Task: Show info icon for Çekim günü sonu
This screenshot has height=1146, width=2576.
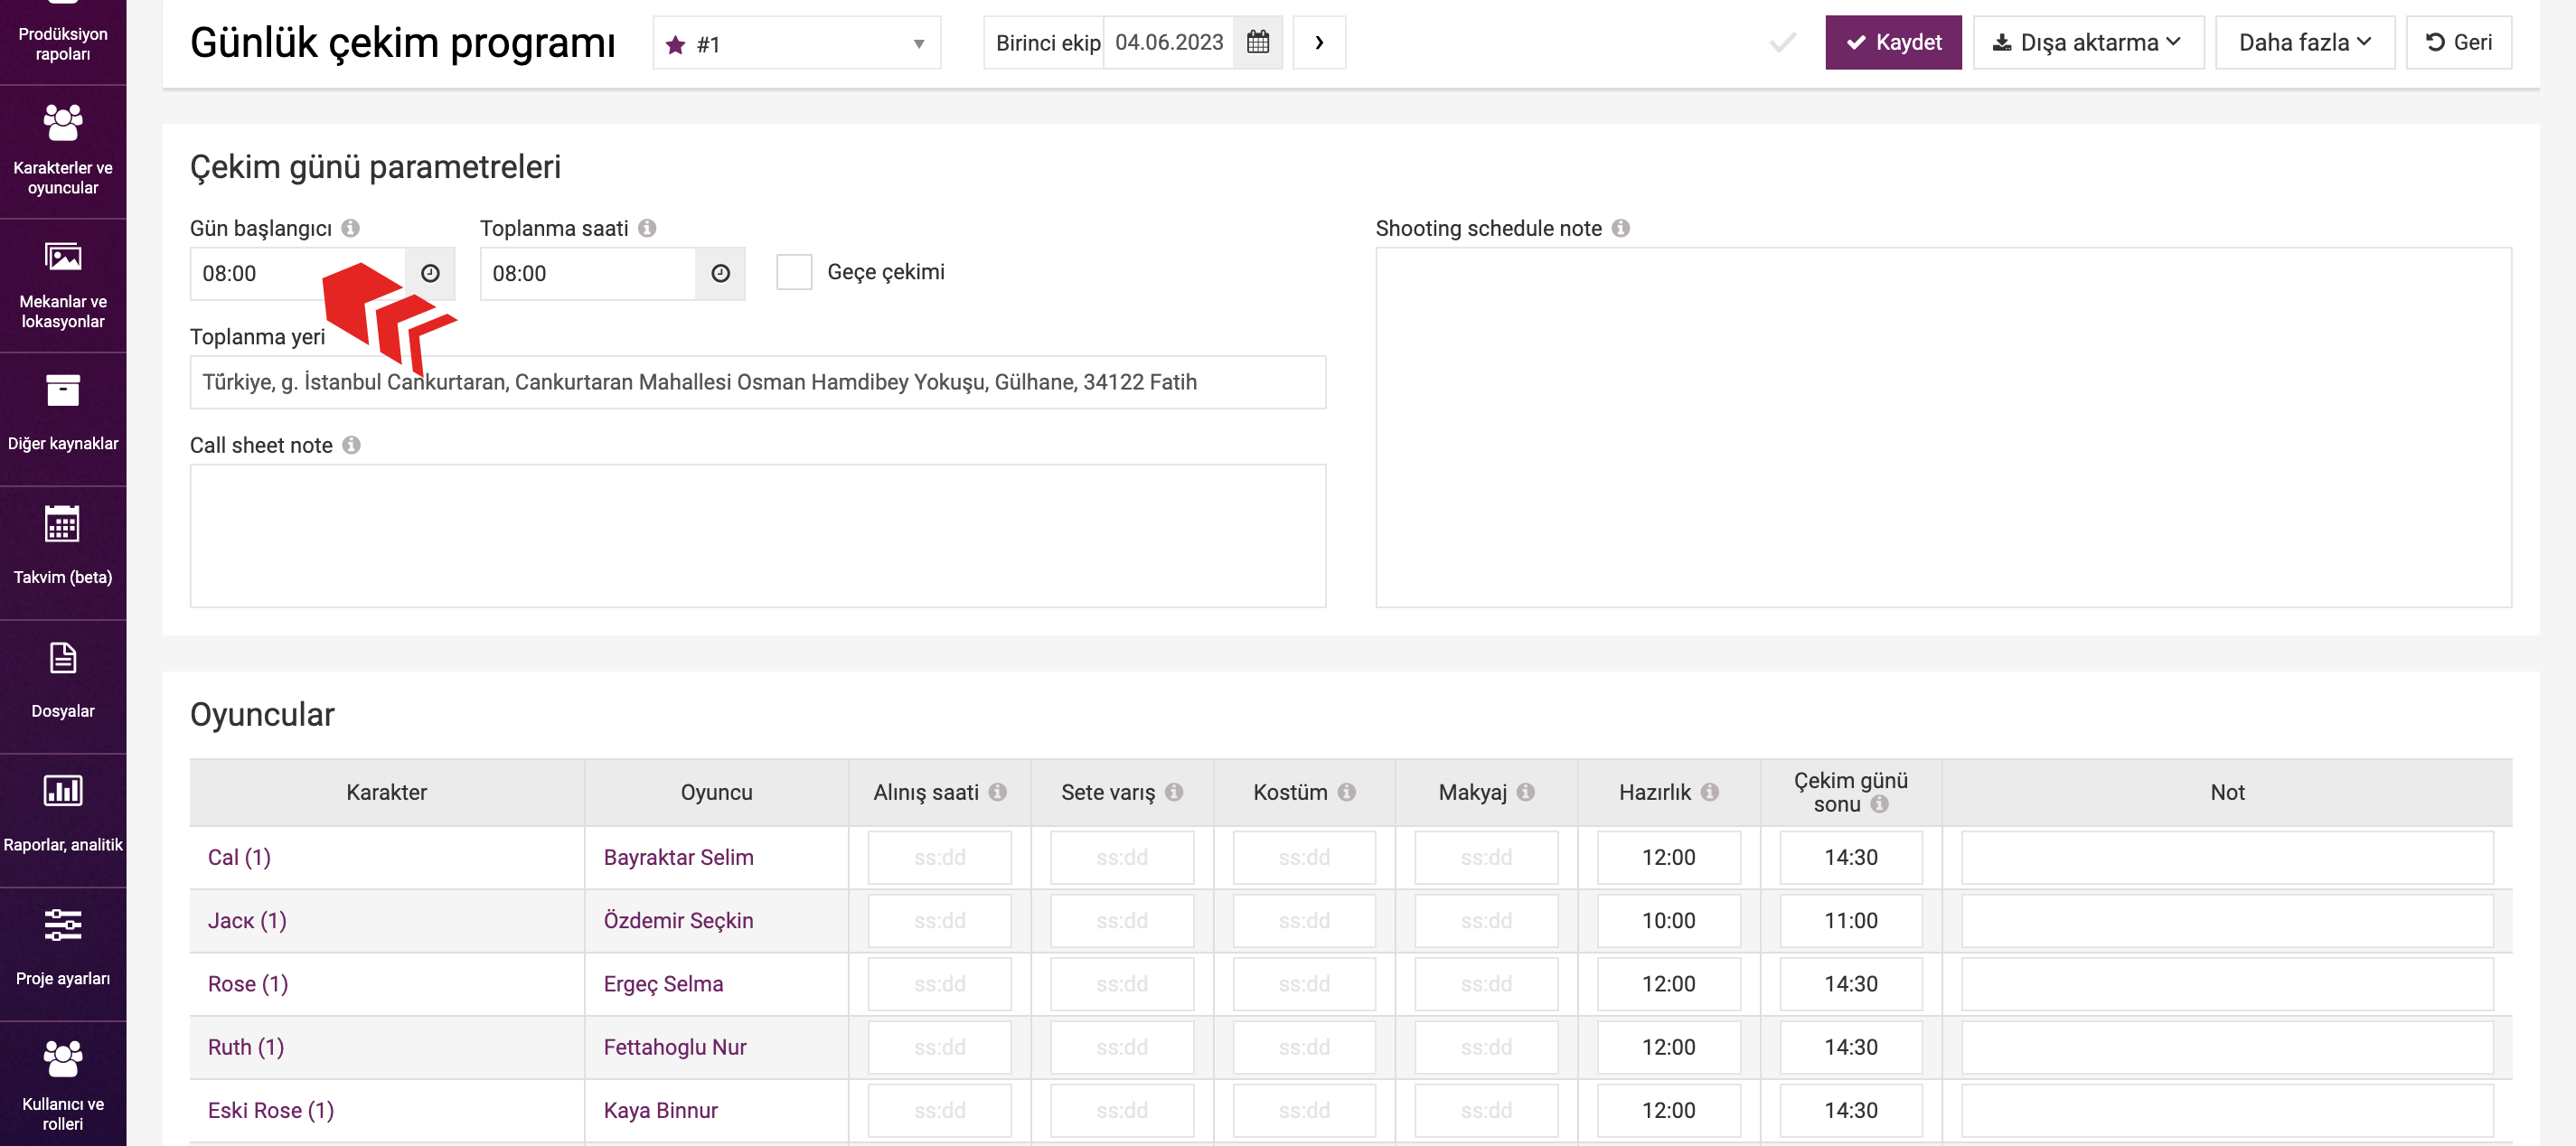Action: coord(1879,804)
